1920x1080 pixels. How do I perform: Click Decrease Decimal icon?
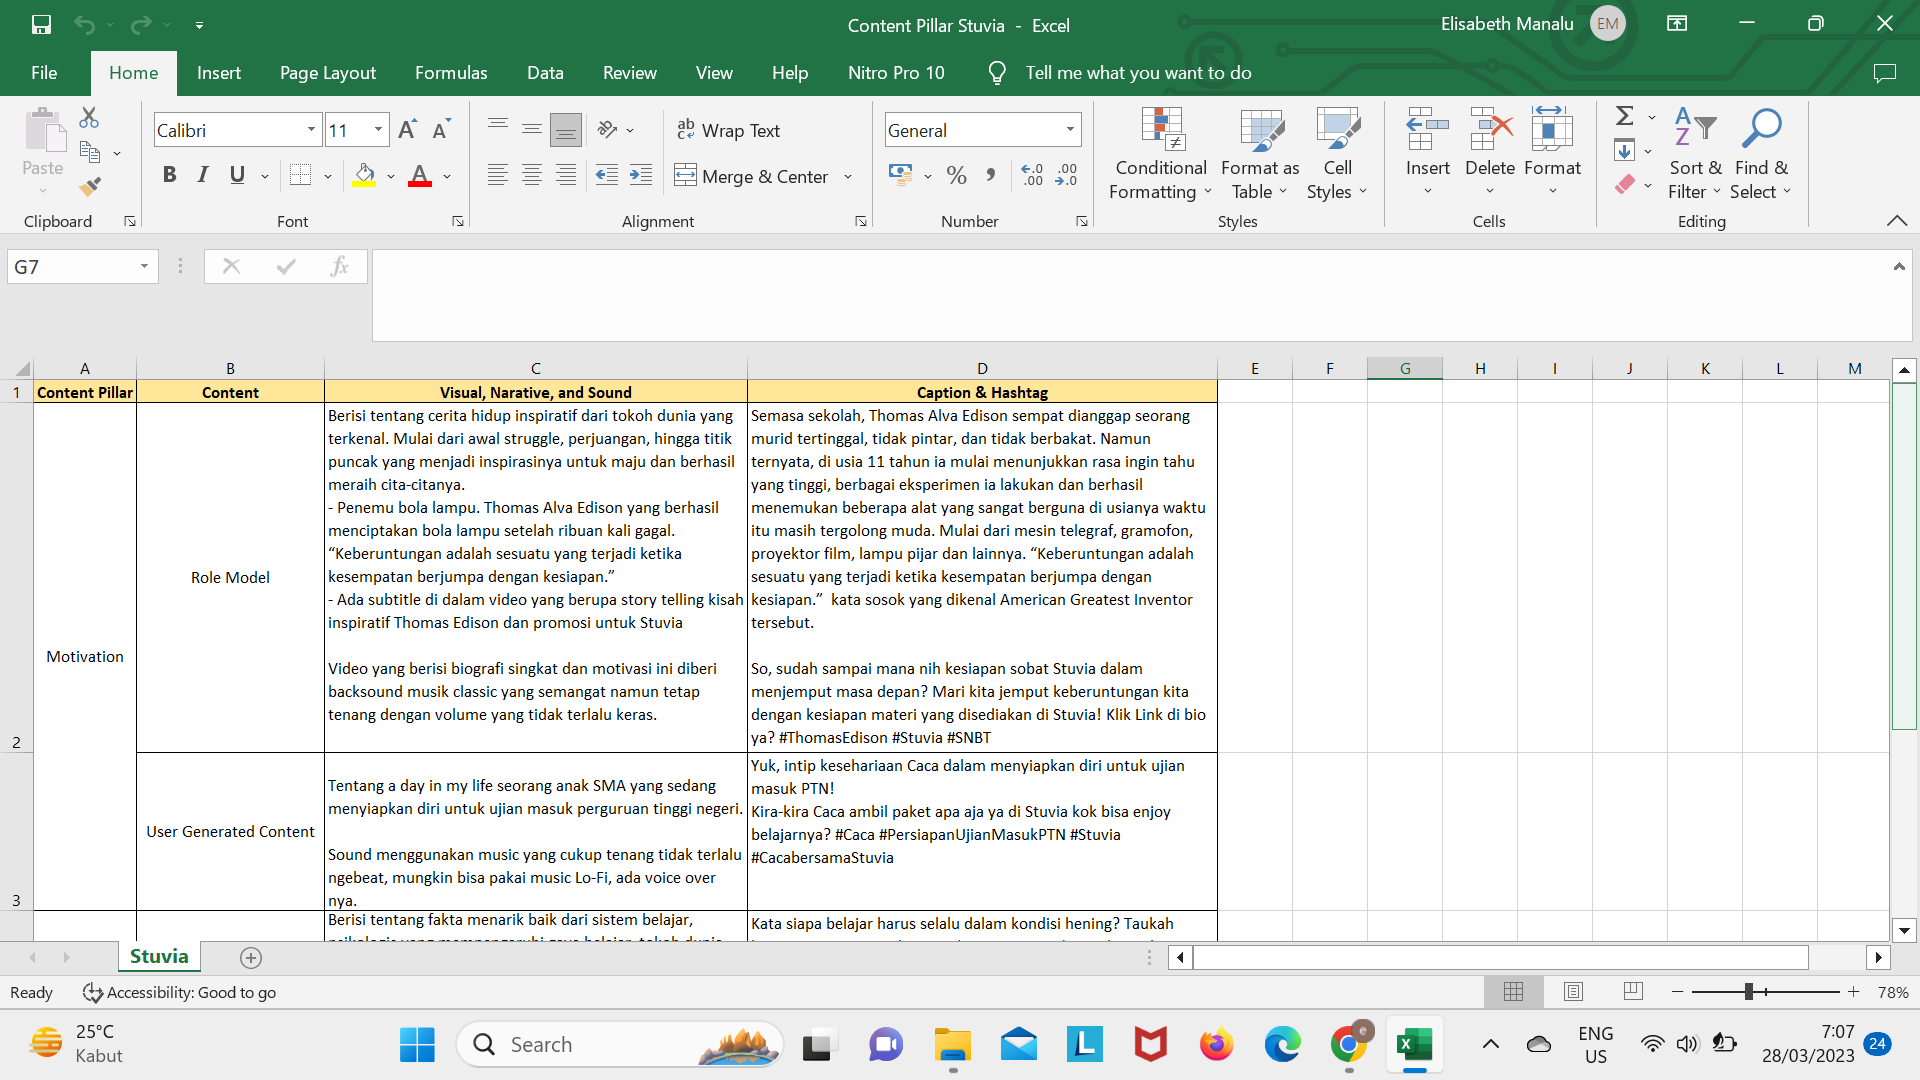pyautogui.click(x=1066, y=176)
